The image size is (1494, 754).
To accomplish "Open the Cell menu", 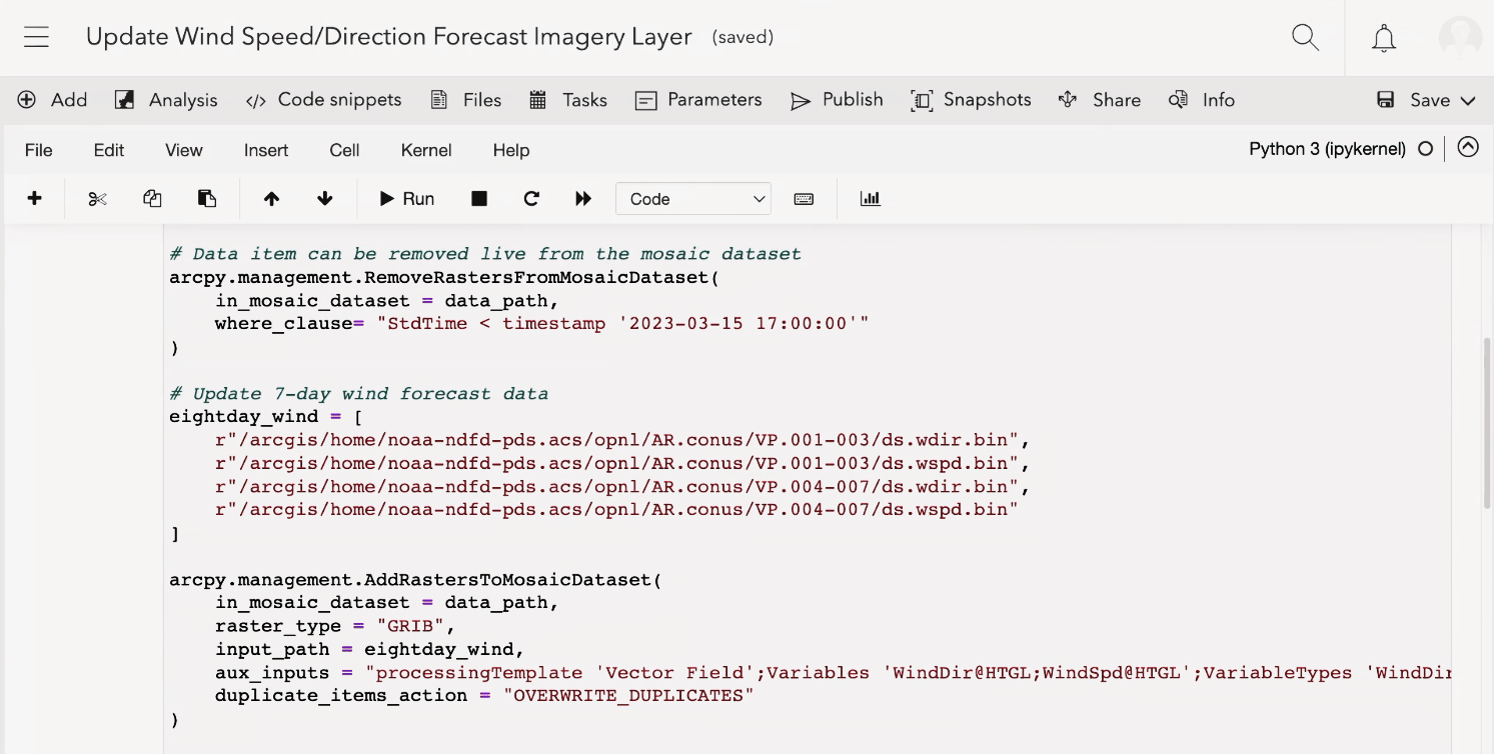I will click(344, 150).
